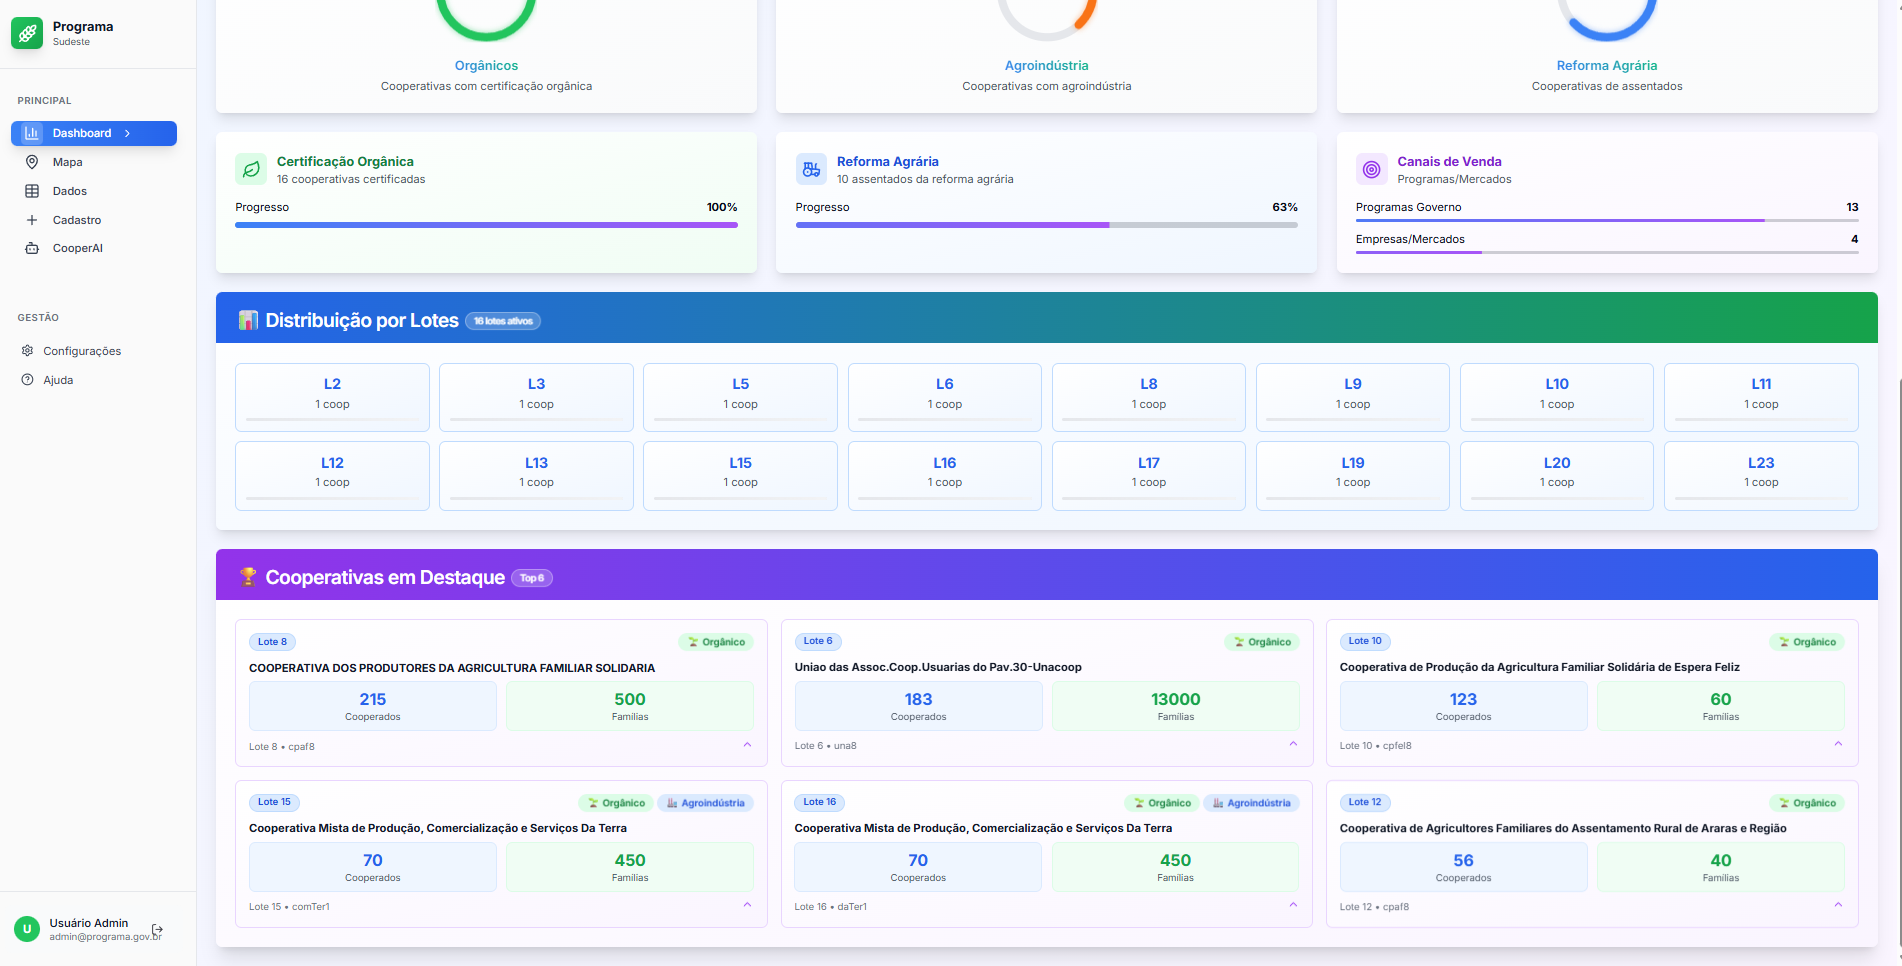Click the Certificação Orgânica leaf icon
The width and height of the screenshot is (1902, 966).
point(251,169)
